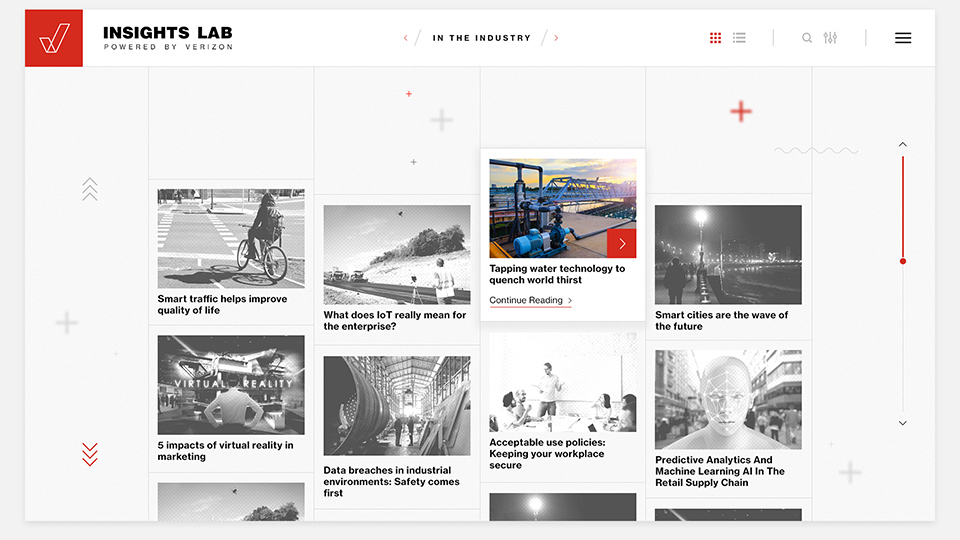Open the filter sliders icon
The width and height of the screenshot is (960, 540).
[x=830, y=38]
